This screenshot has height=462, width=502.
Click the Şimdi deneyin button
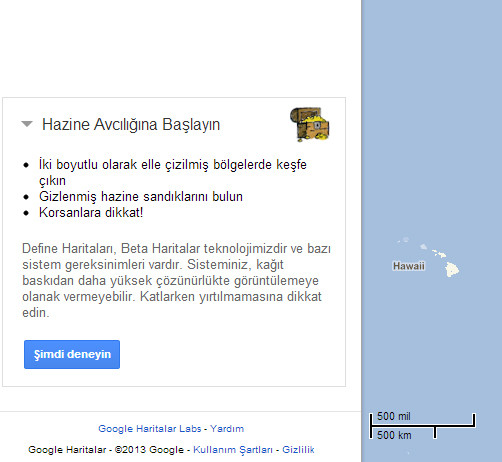72,354
